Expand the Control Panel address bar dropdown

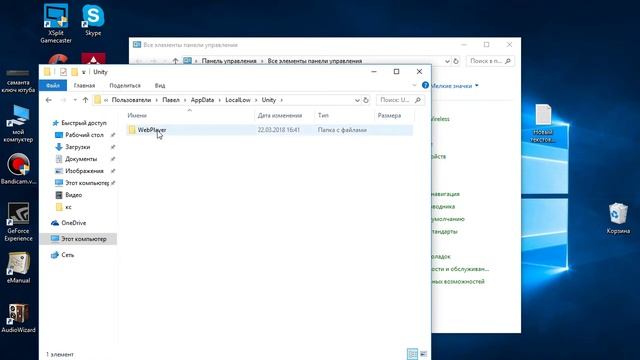(x=447, y=61)
